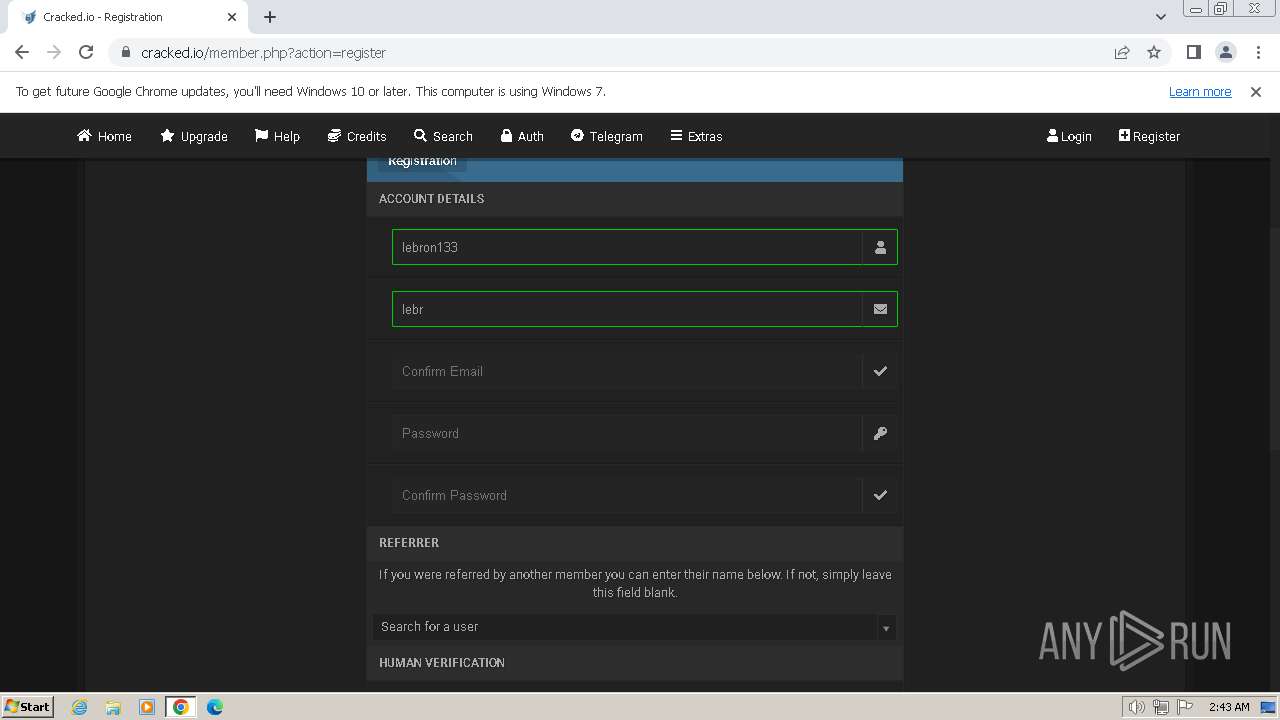Open the Help menu item

277,136
